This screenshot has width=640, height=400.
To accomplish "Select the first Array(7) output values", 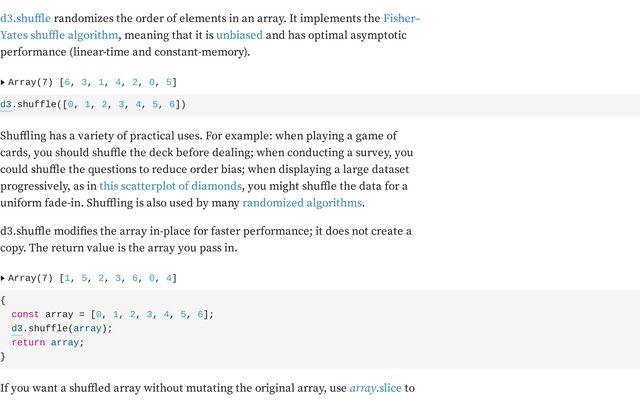I will coord(118,82).
